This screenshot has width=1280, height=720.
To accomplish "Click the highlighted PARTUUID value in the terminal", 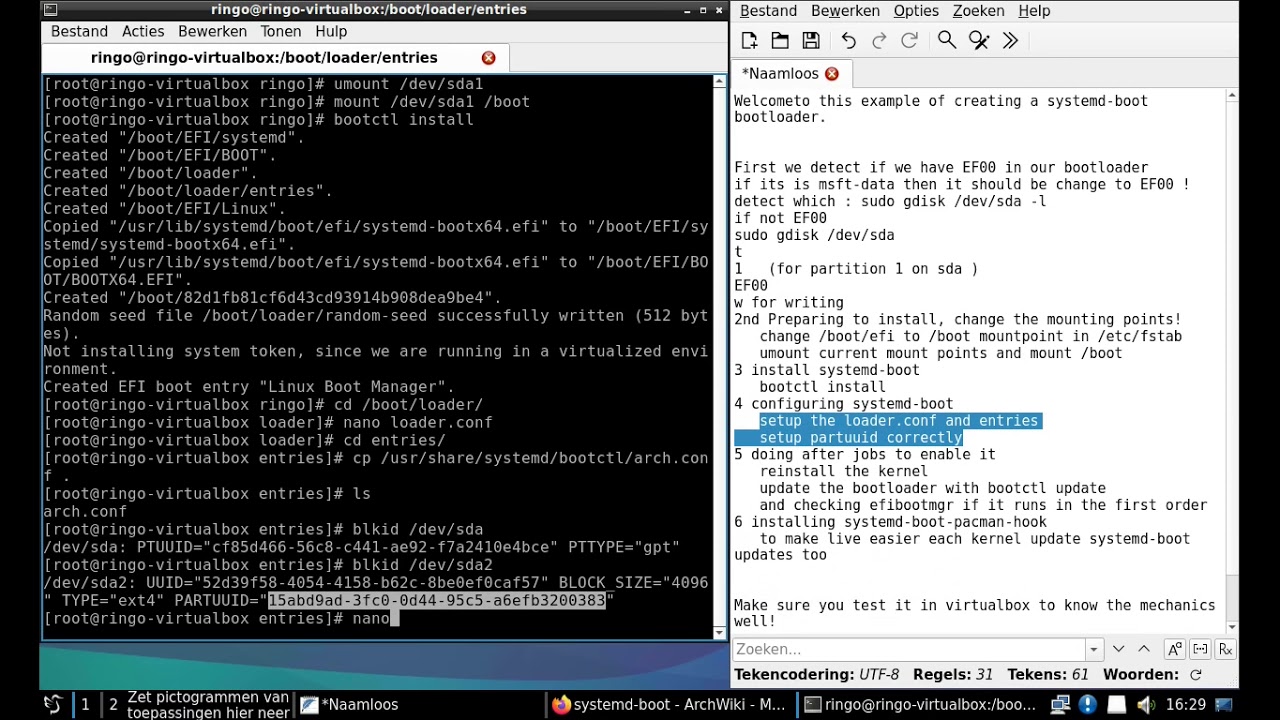I will (437, 601).
